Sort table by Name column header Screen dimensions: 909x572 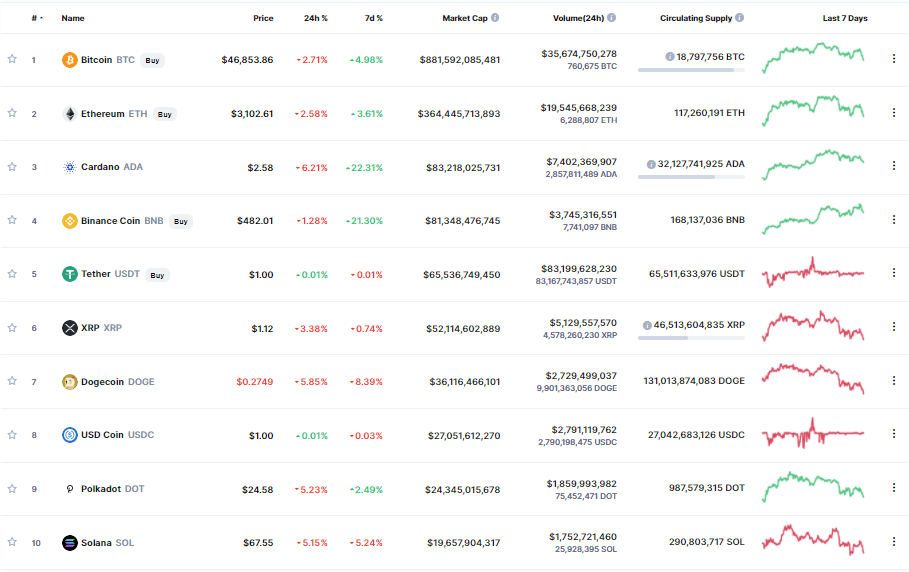(73, 18)
